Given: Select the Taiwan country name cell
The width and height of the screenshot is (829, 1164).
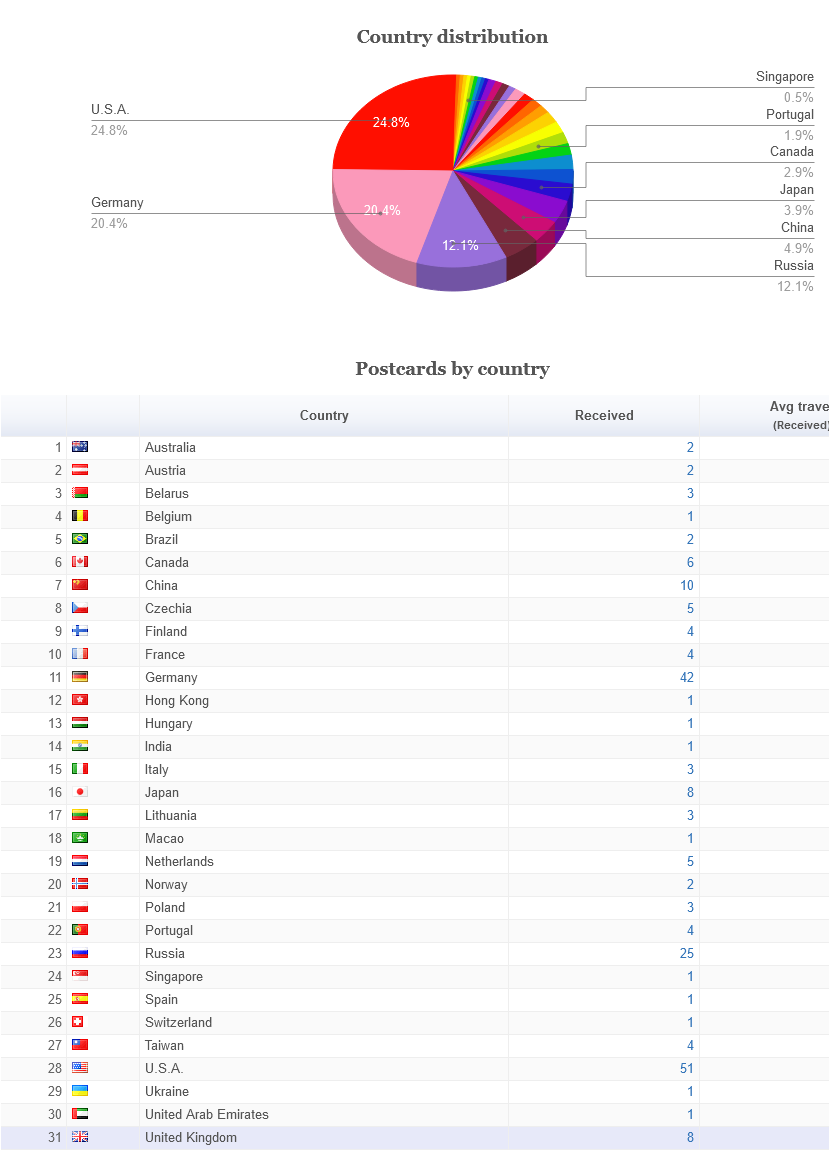Looking at the screenshot, I should point(324,1045).
